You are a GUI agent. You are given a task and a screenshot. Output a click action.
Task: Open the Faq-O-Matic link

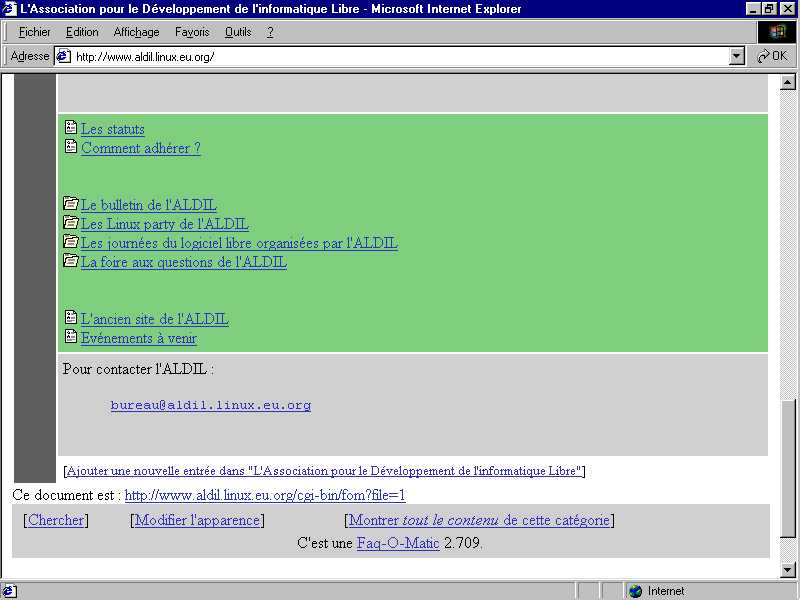(x=398, y=544)
